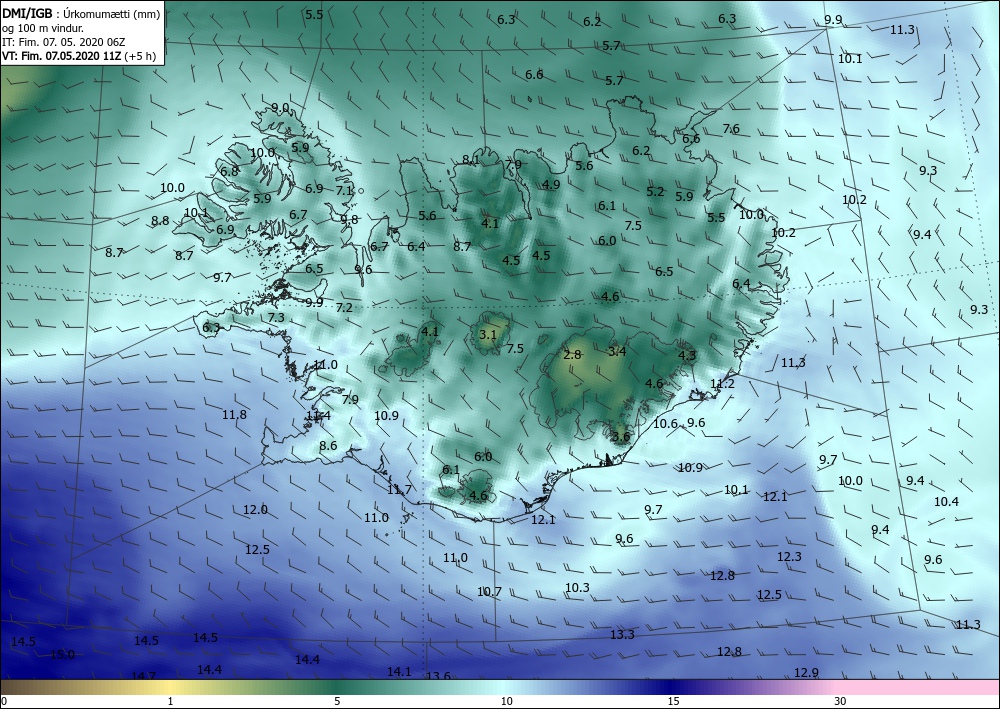Click the 7.1 map value
The width and height of the screenshot is (1000, 709).
pyautogui.click(x=344, y=190)
